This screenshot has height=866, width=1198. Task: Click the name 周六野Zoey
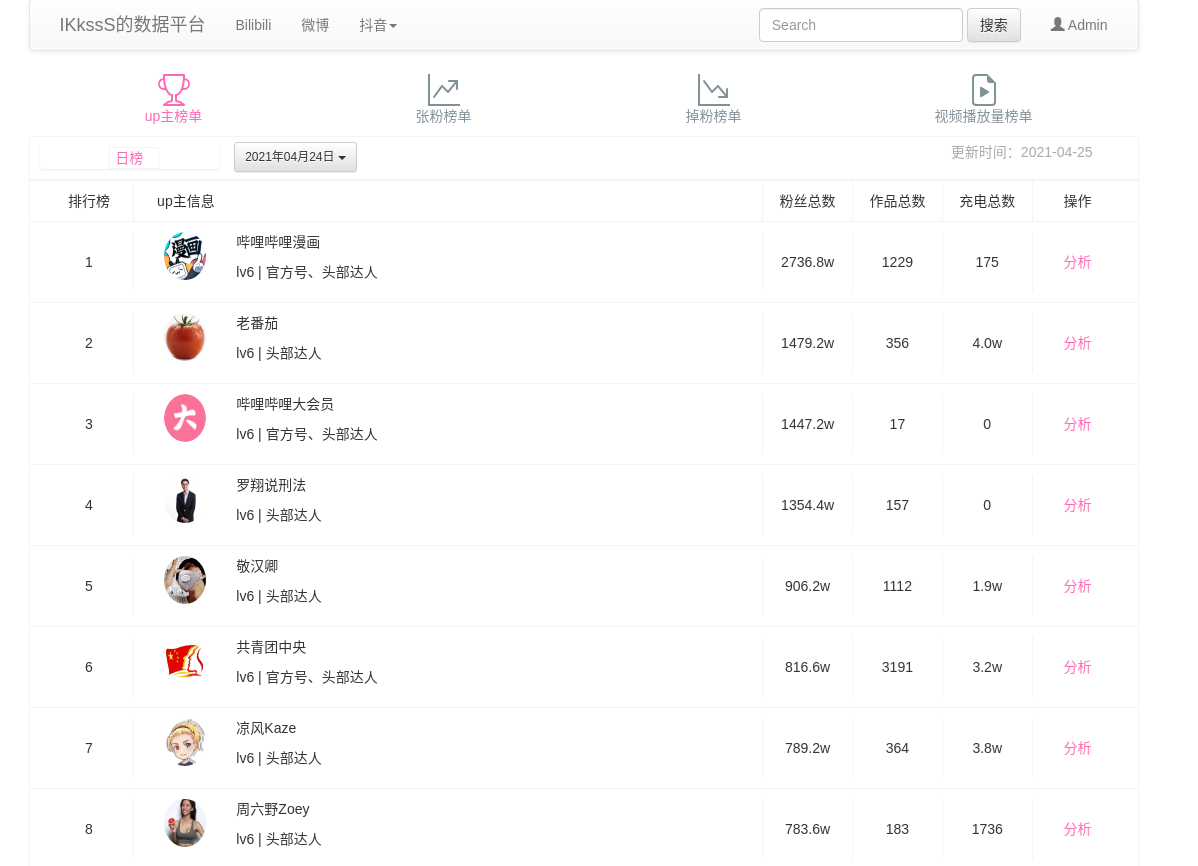tap(273, 809)
